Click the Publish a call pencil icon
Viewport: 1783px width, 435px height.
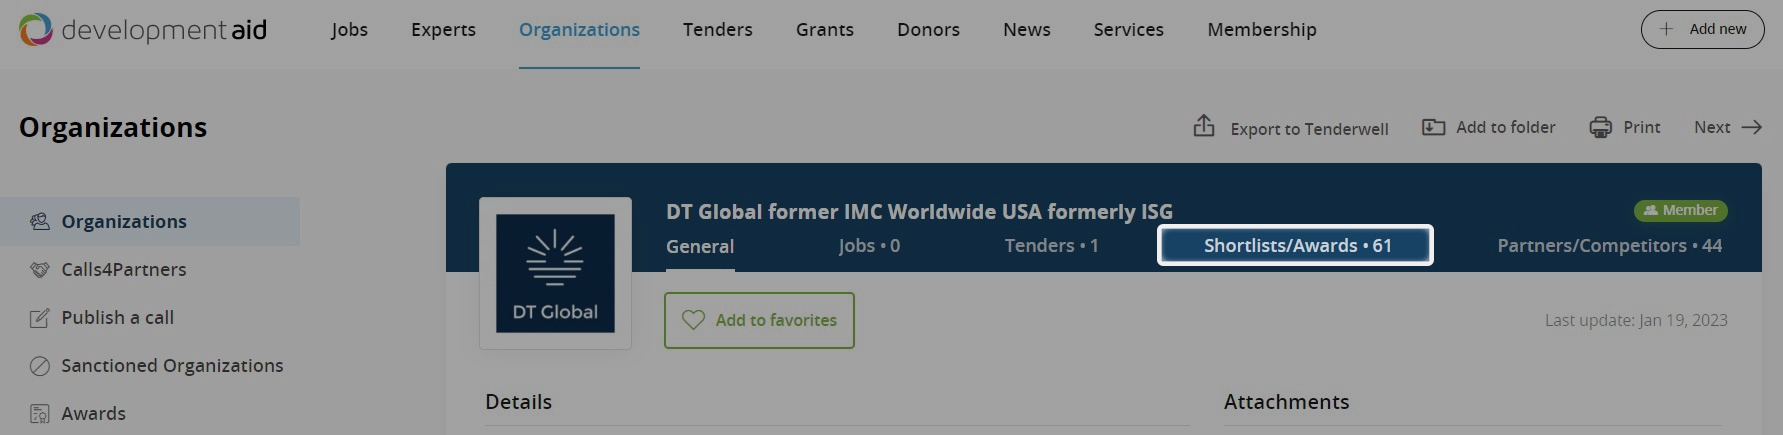click(x=40, y=318)
